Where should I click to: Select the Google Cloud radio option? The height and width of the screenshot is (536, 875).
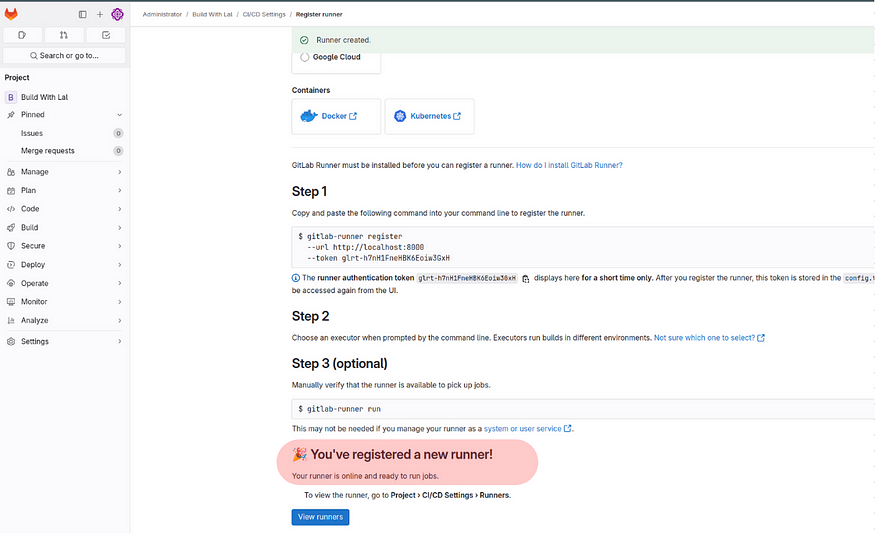pos(305,57)
